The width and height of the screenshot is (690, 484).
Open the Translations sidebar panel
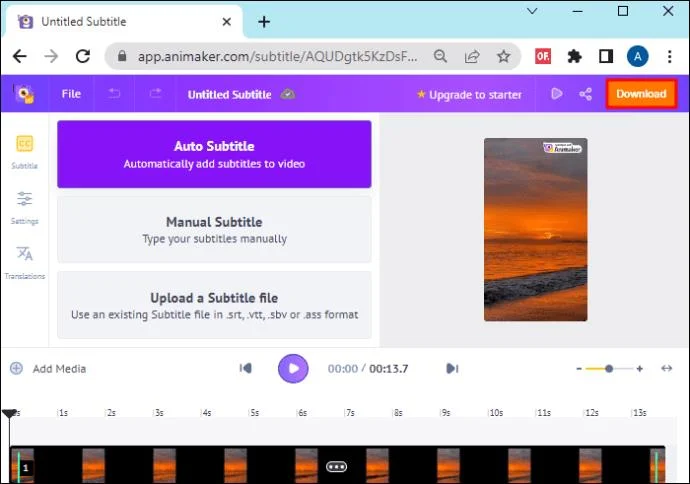click(25, 262)
